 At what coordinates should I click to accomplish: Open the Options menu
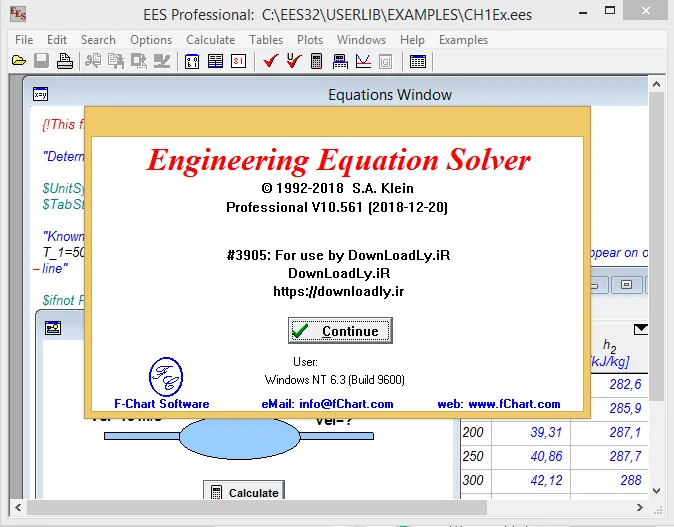click(x=151, y=40)
